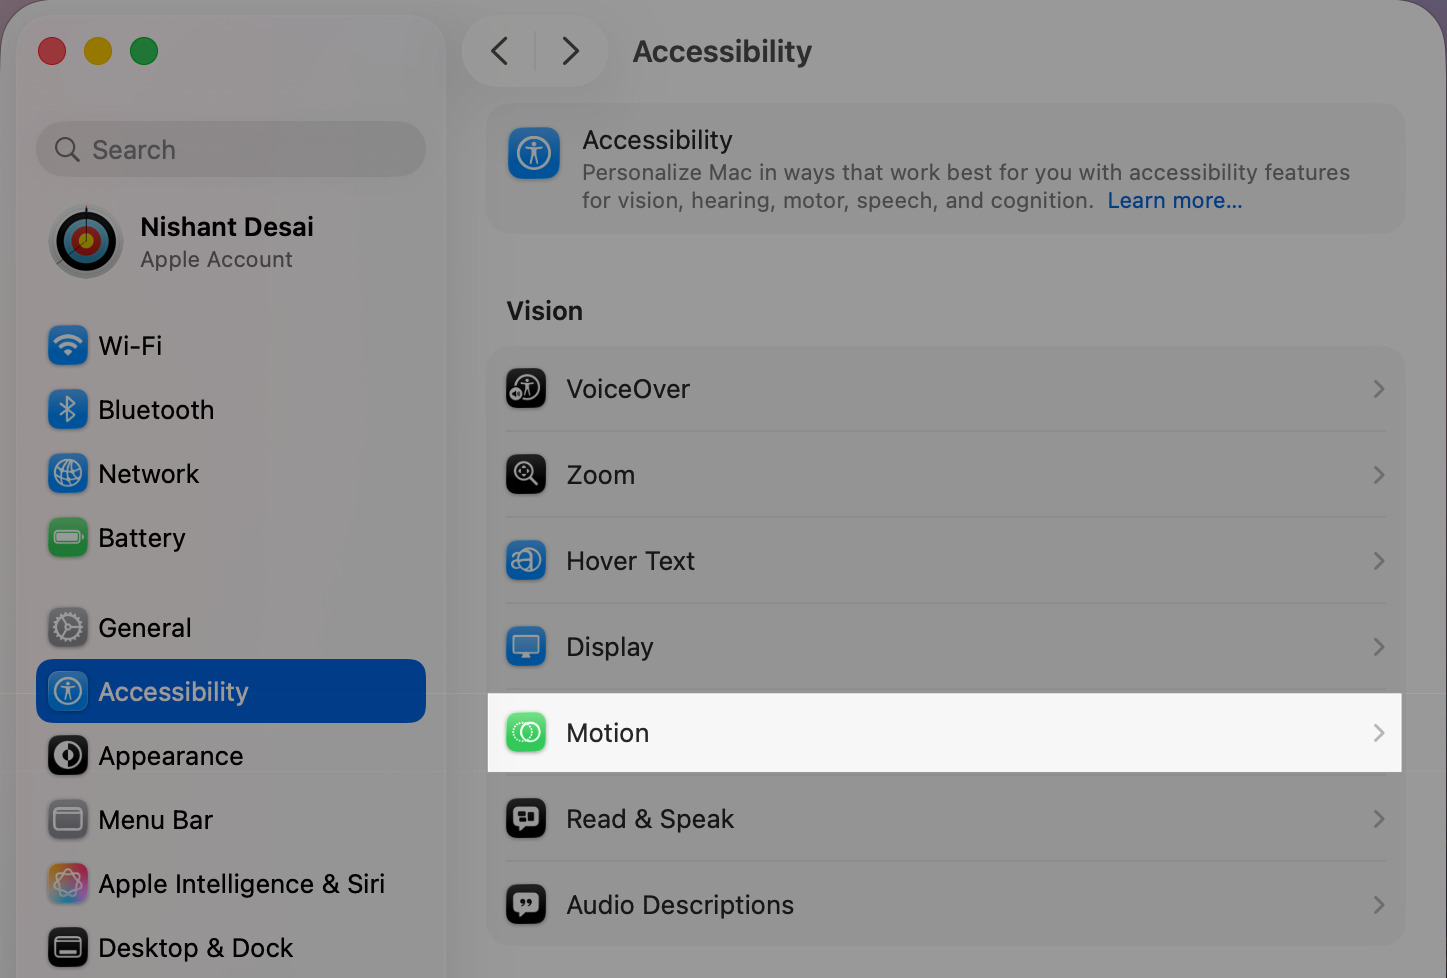Click the forward navigation arrow
The height and width of the screenshot is (978, 1447).
tap(571, 50)
